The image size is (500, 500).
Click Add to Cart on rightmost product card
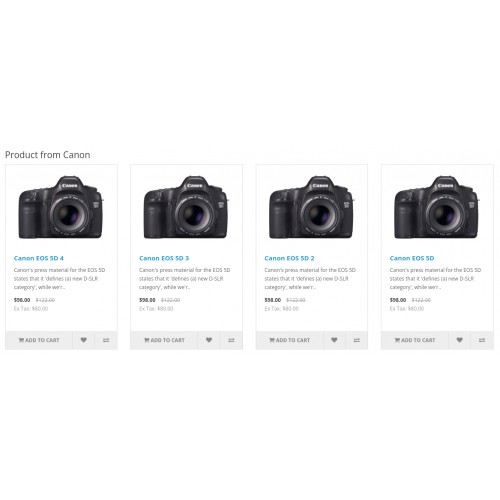415,340
